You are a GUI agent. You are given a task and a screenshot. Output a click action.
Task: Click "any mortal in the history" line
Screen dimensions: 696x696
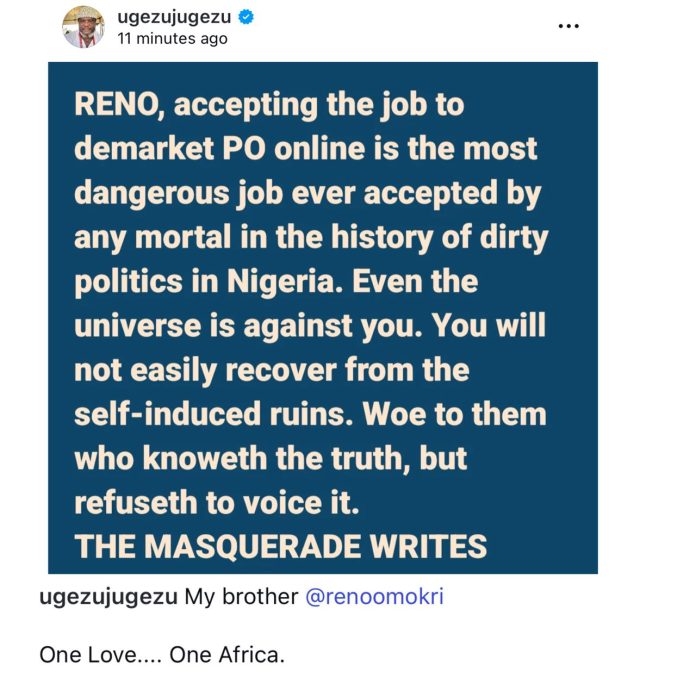tap(311, 238)
